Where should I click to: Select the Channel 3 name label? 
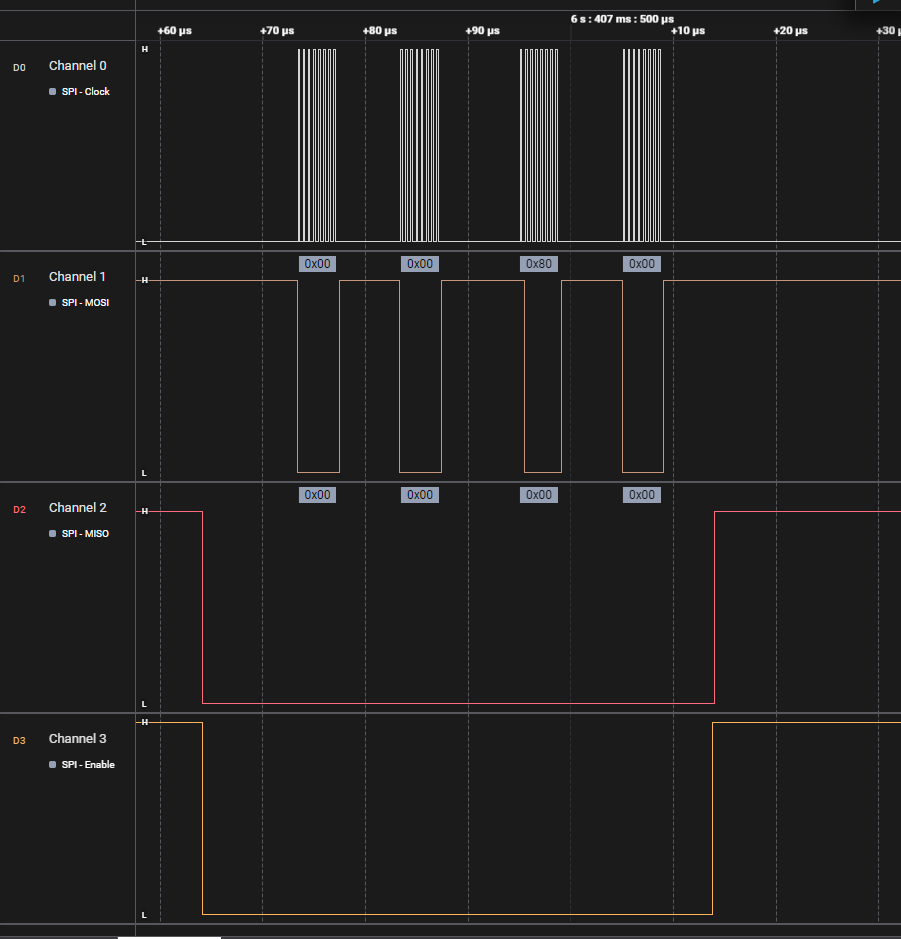(x=77, y=739)
